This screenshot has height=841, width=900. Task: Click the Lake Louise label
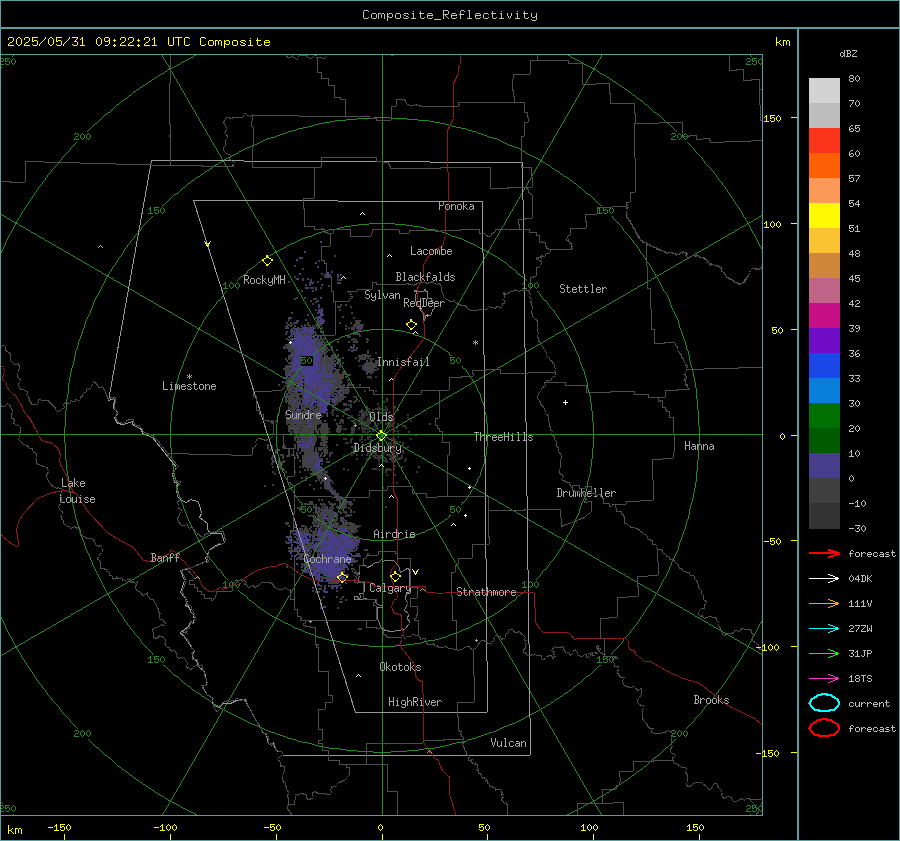click(x=77, y=491)
